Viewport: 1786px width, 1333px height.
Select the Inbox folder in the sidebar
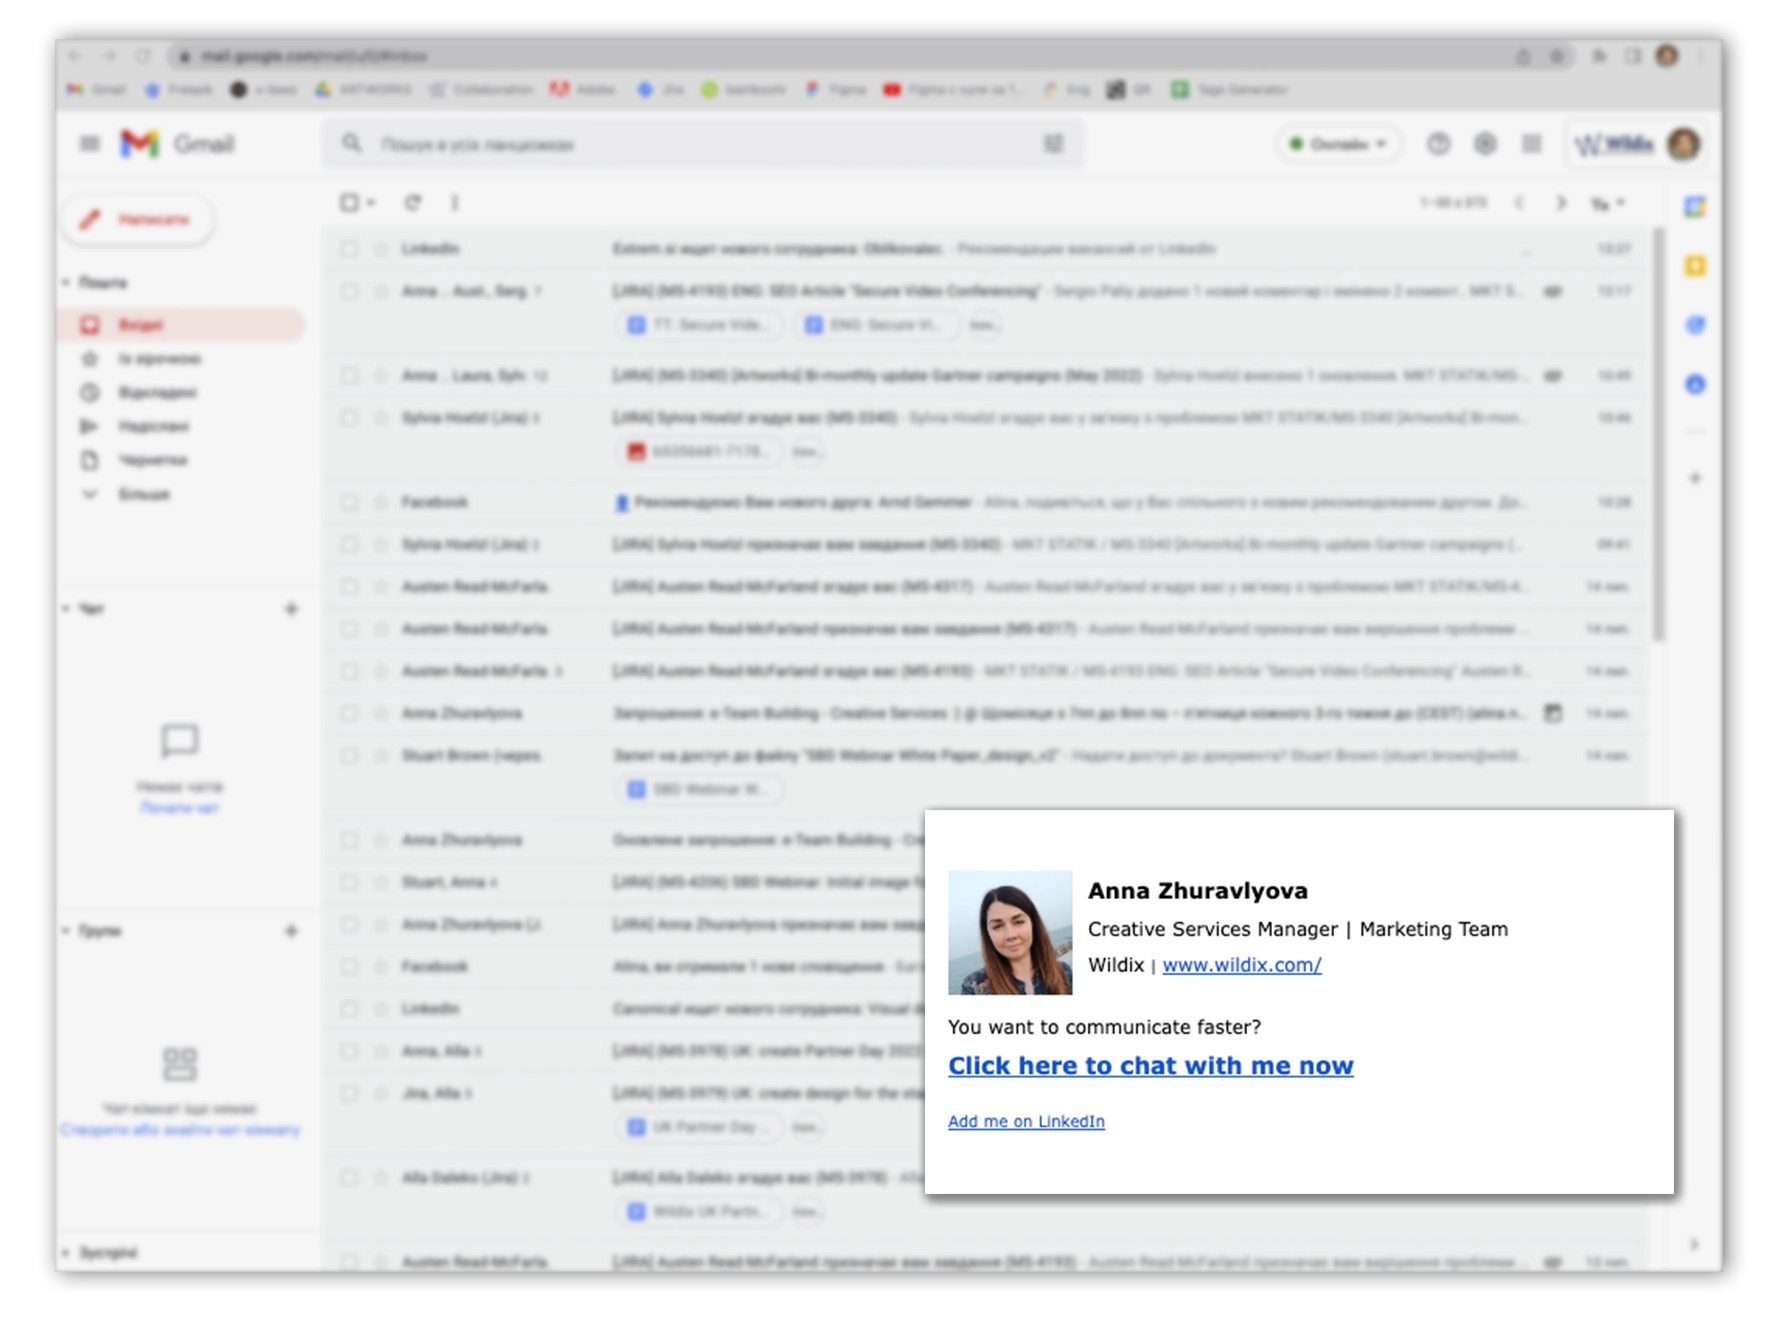pos(140,325)
